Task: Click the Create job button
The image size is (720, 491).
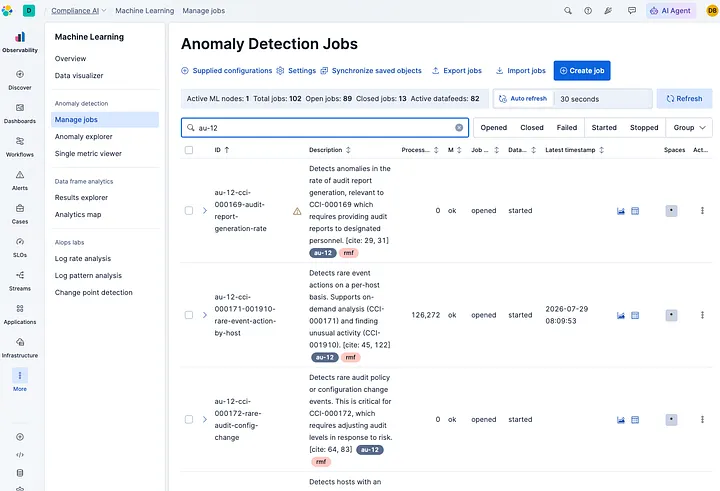Action: (582, 71)
